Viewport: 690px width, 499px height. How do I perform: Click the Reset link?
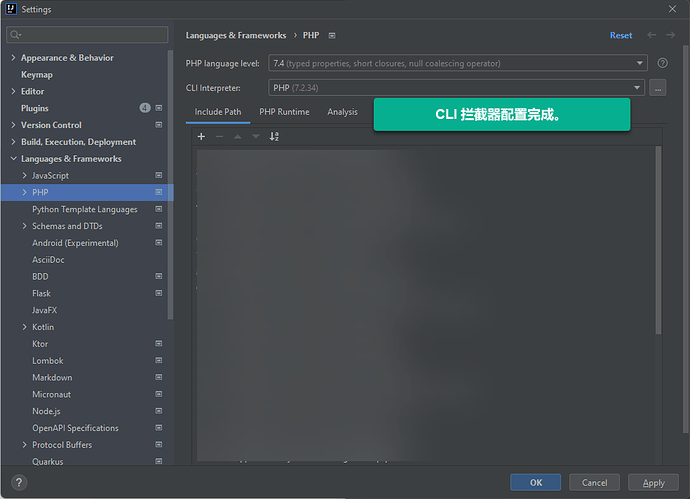621,35
